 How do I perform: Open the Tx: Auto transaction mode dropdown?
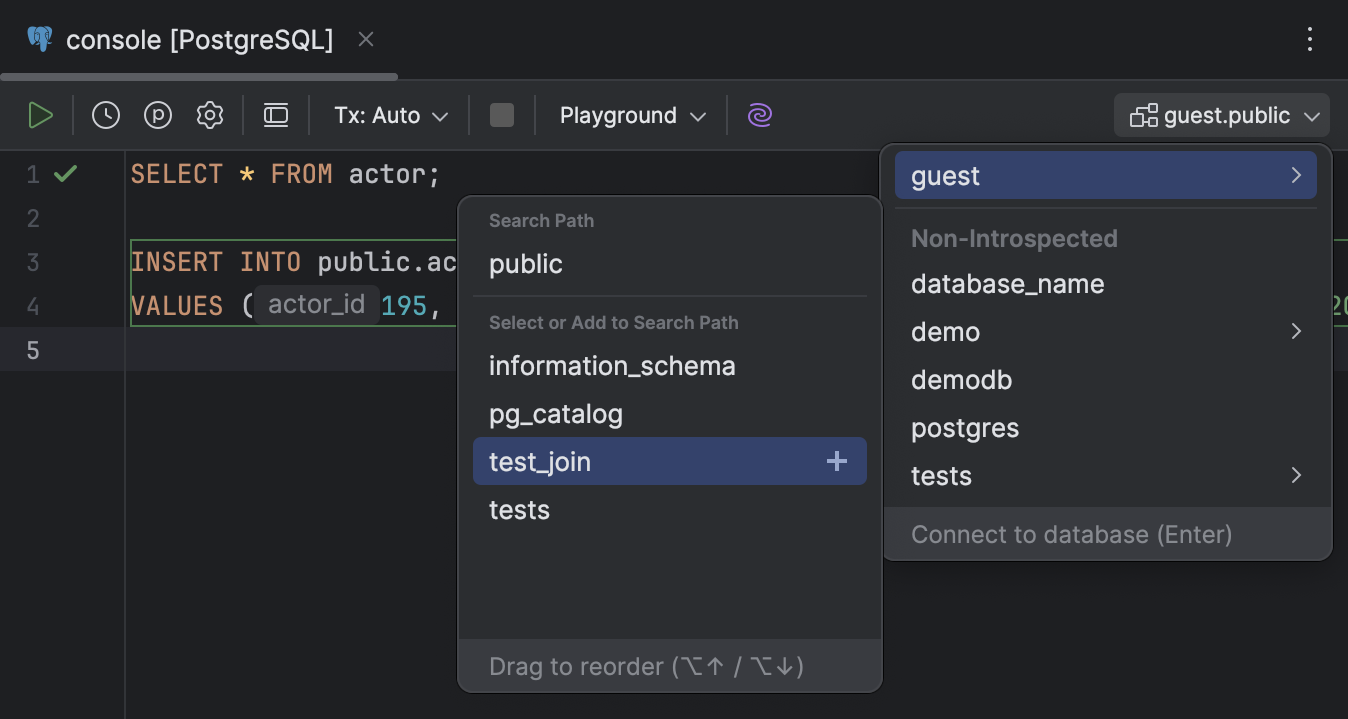389,114
